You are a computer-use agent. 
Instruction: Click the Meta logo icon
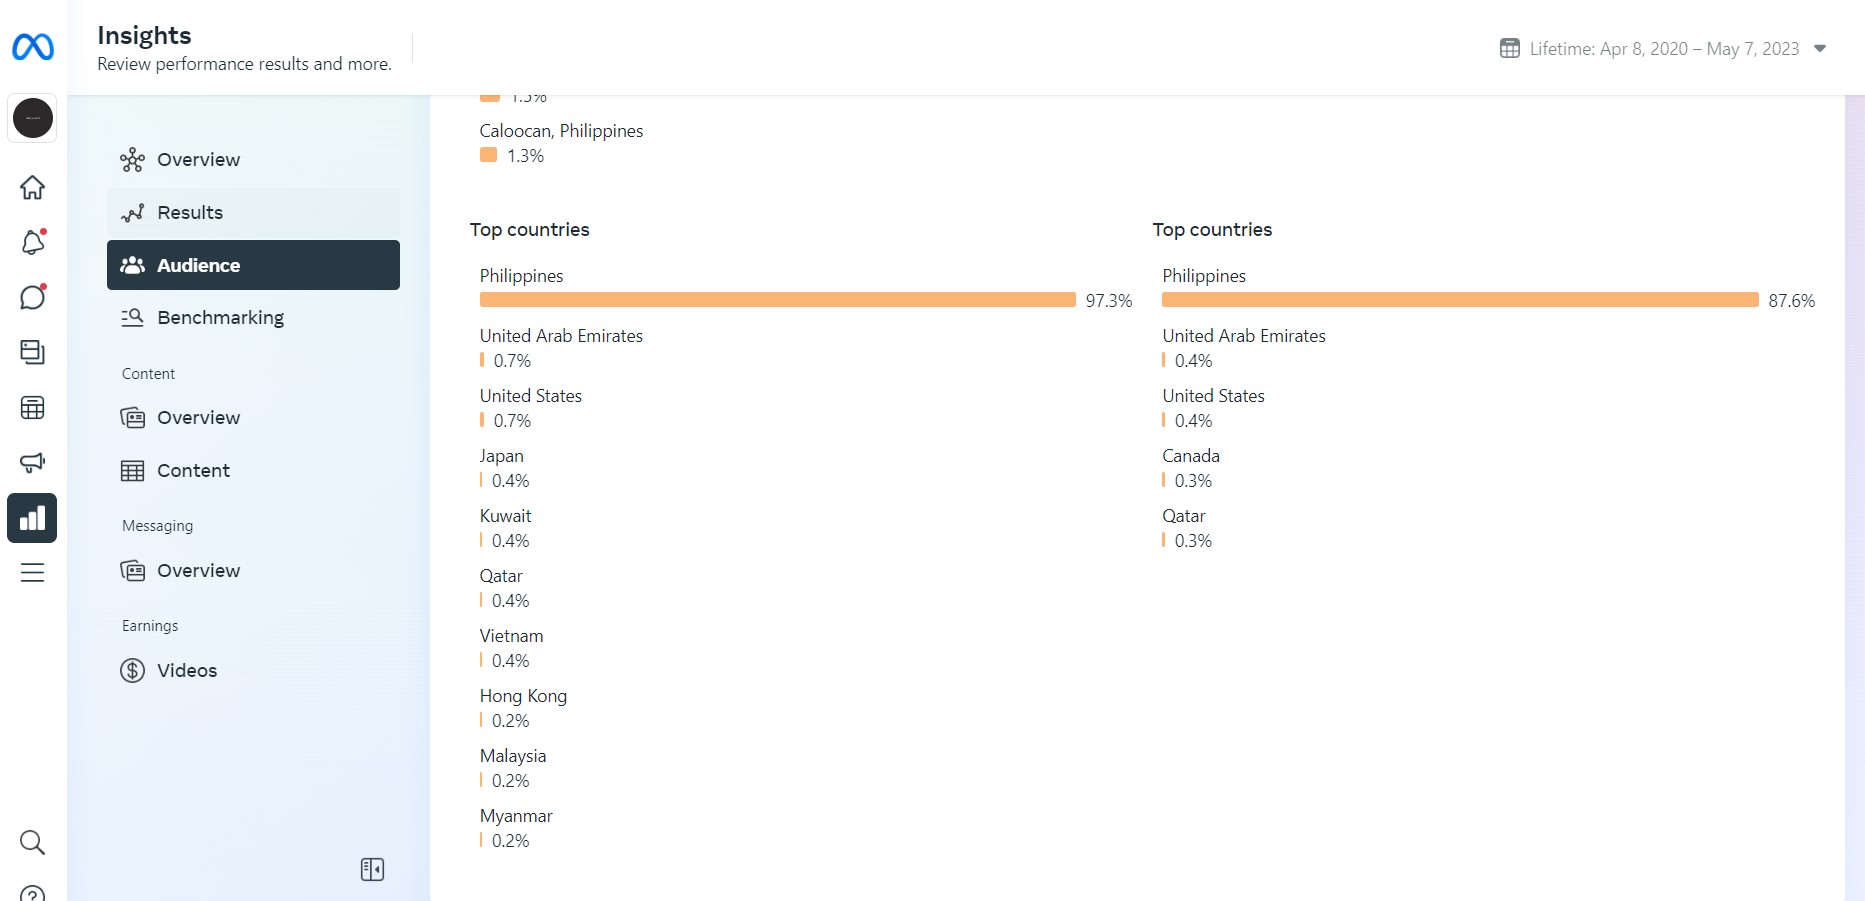[33, 47]
